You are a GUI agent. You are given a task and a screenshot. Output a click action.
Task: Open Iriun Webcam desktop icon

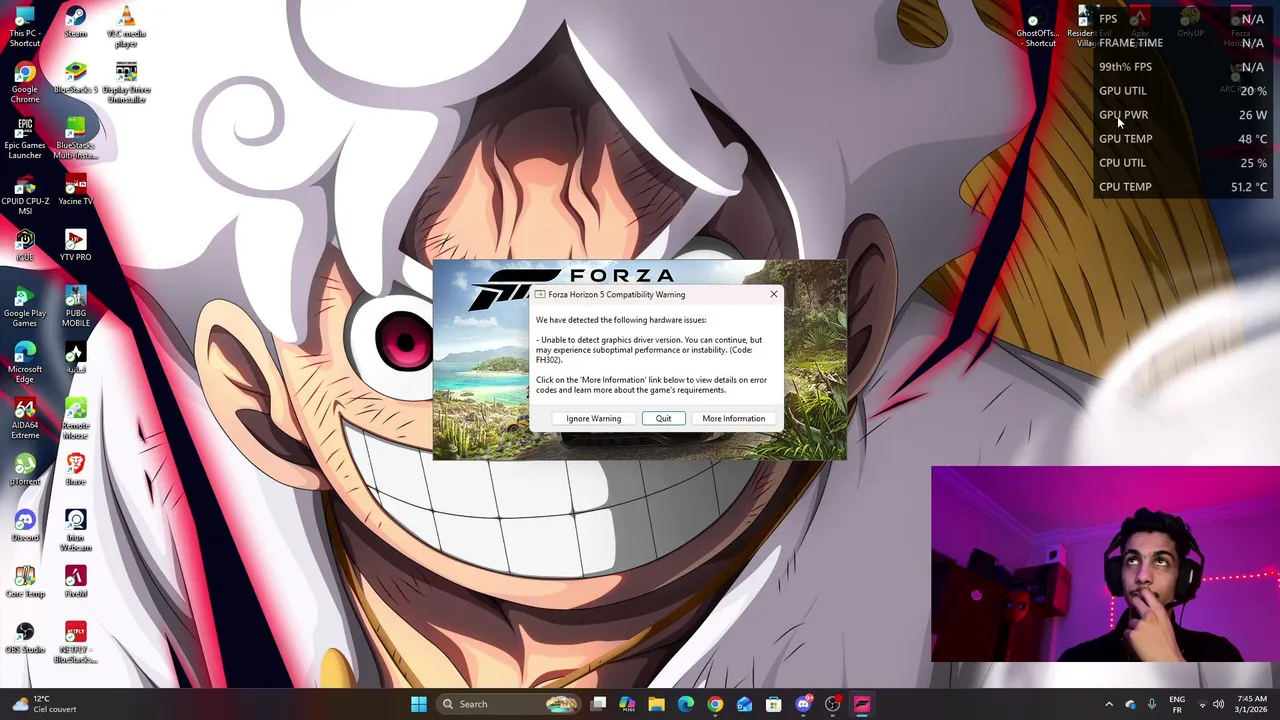[x=75, y=531]
